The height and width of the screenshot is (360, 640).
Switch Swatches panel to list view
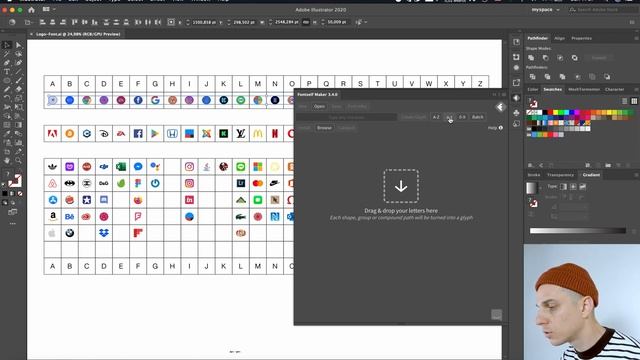tap(624, 101)
